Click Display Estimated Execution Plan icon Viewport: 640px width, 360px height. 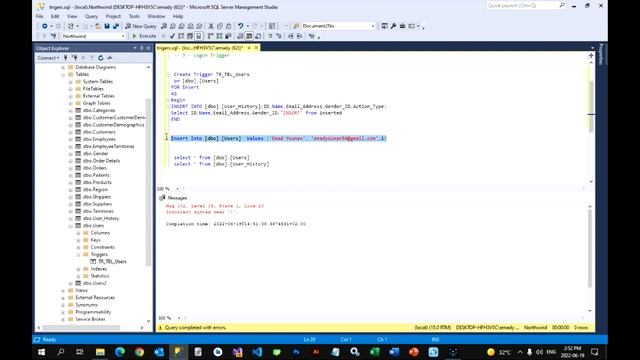pyautogui.click(x=181, y=36)
